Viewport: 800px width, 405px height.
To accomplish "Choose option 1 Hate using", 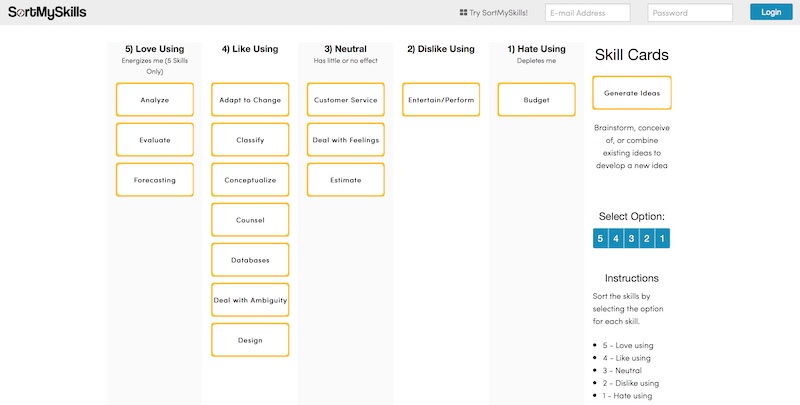I will 661,238.
